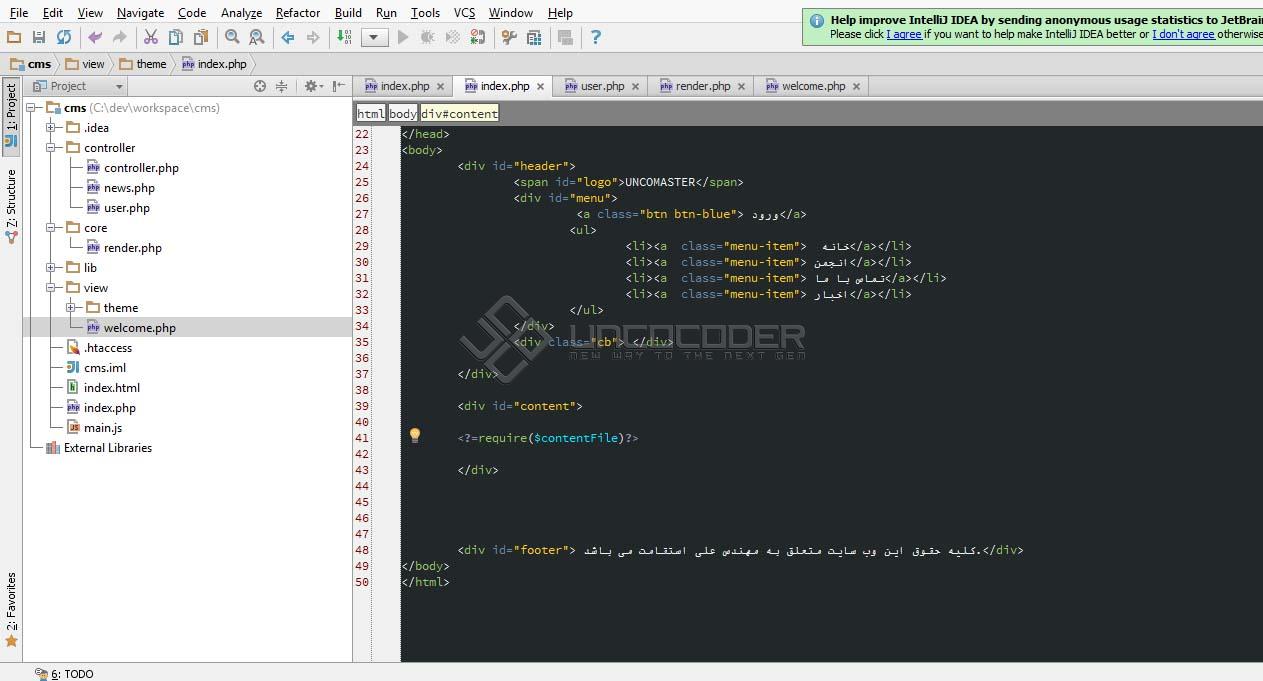The image size is (1263, 681).
Task: Open the Project panel gear settings
Action: (312, 86)
